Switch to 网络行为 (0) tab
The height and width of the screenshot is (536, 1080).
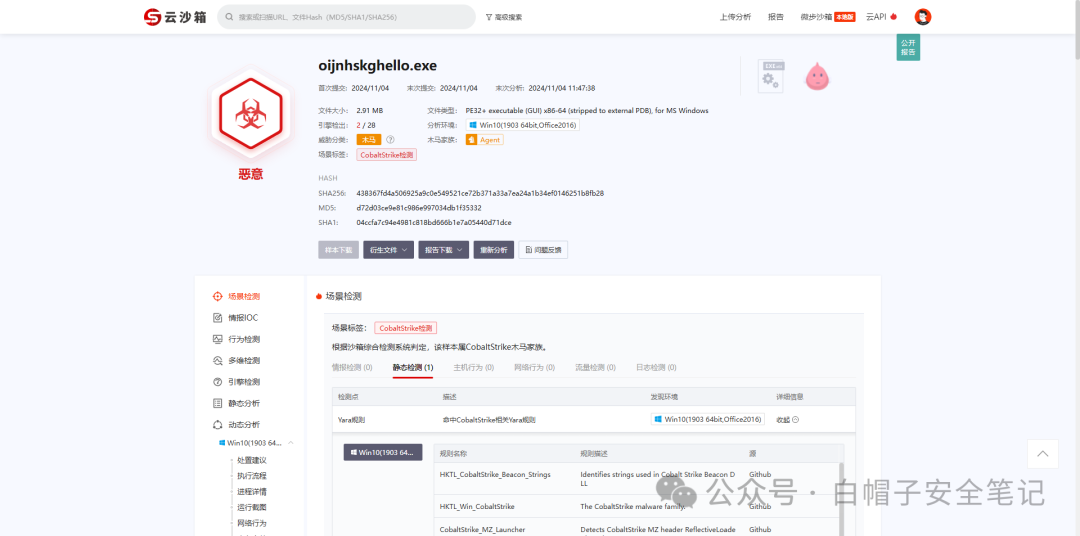534,367
